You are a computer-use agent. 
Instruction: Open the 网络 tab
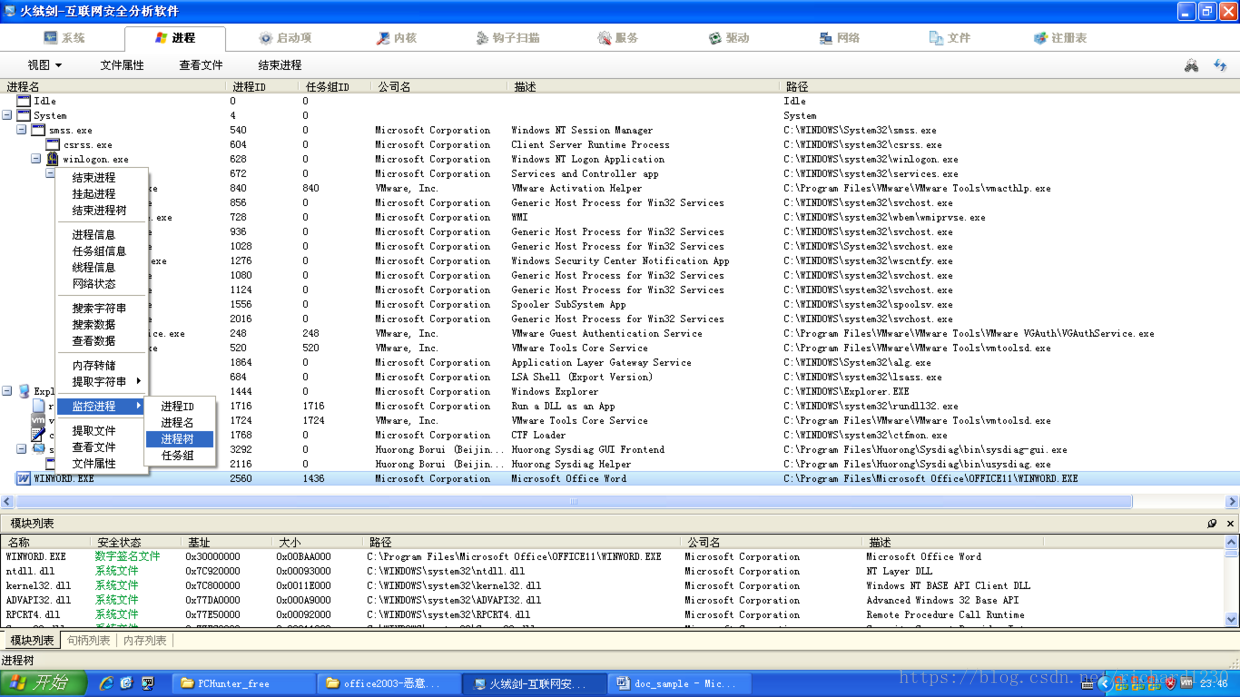point(840,38)
